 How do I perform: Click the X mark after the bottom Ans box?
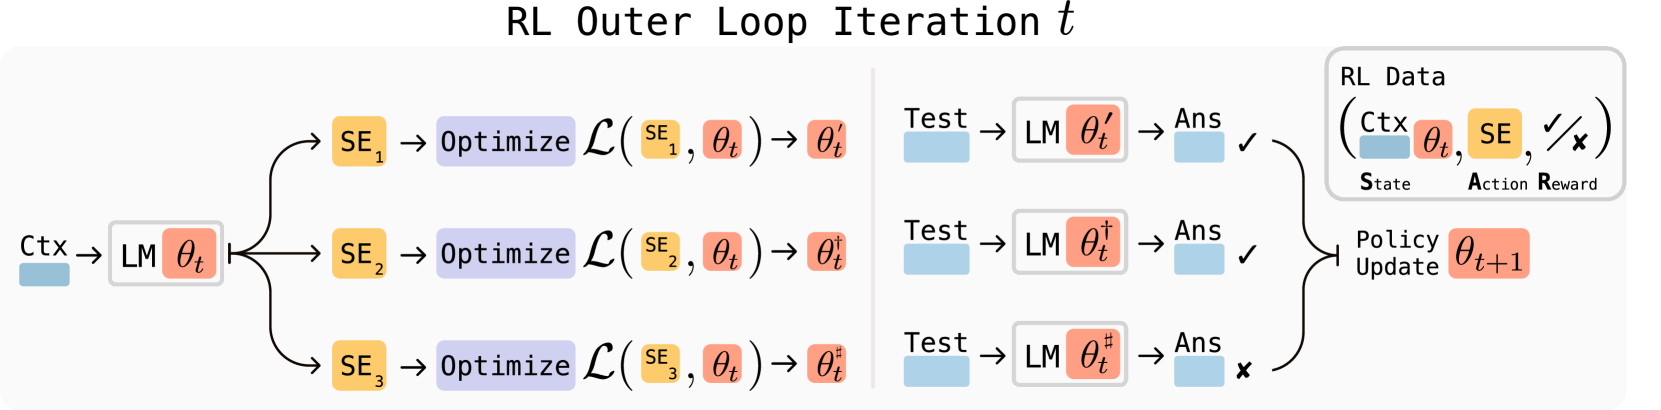tap(1244, 370)
